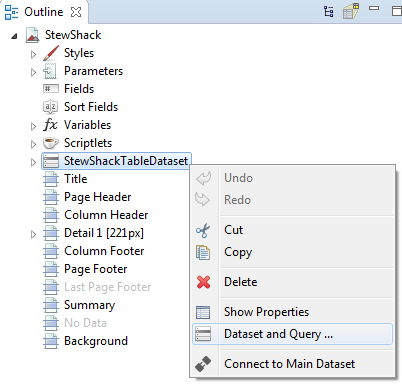The height and width of the screenshot is (385, 402).
Task: Click the red X icon beside Delete
Action: [203, 282]
